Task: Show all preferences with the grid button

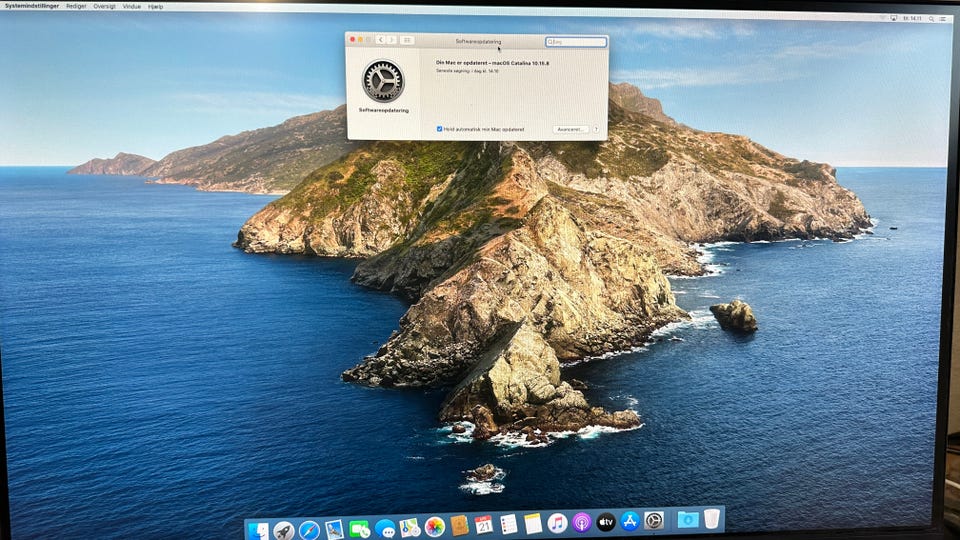Action: [x=407, y=40]
